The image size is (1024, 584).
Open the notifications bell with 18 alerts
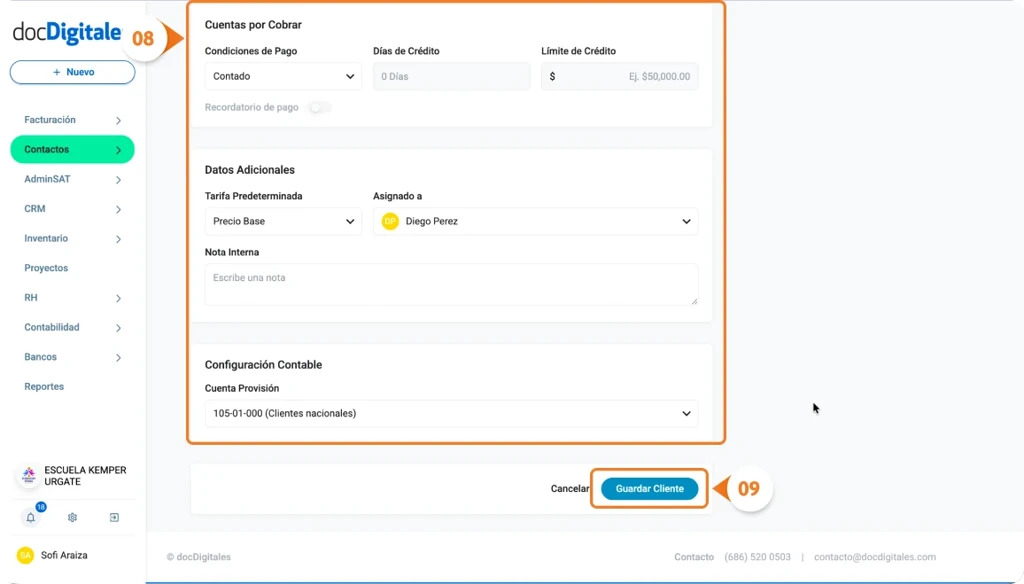pos(30,517)
